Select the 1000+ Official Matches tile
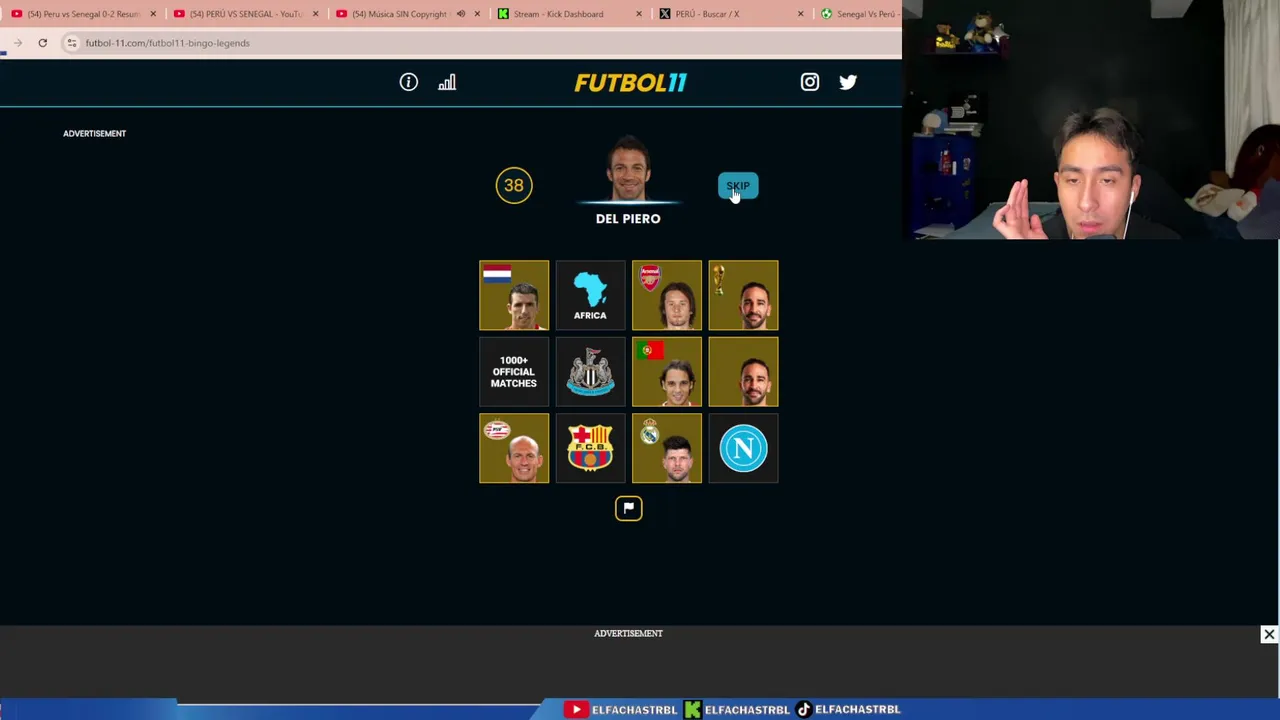The height and width of the screenshot is (720, 1280). coord(514,372)
